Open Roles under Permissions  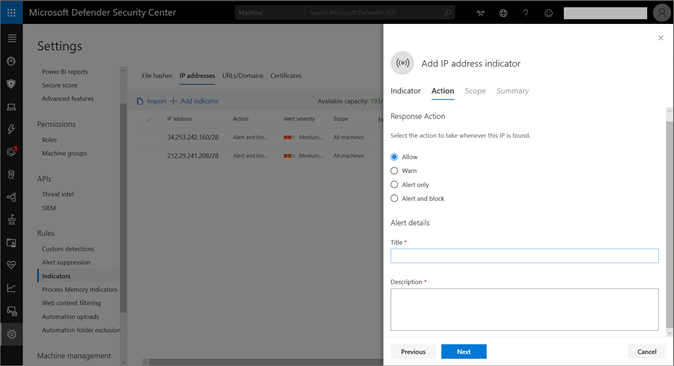(49, 140)
